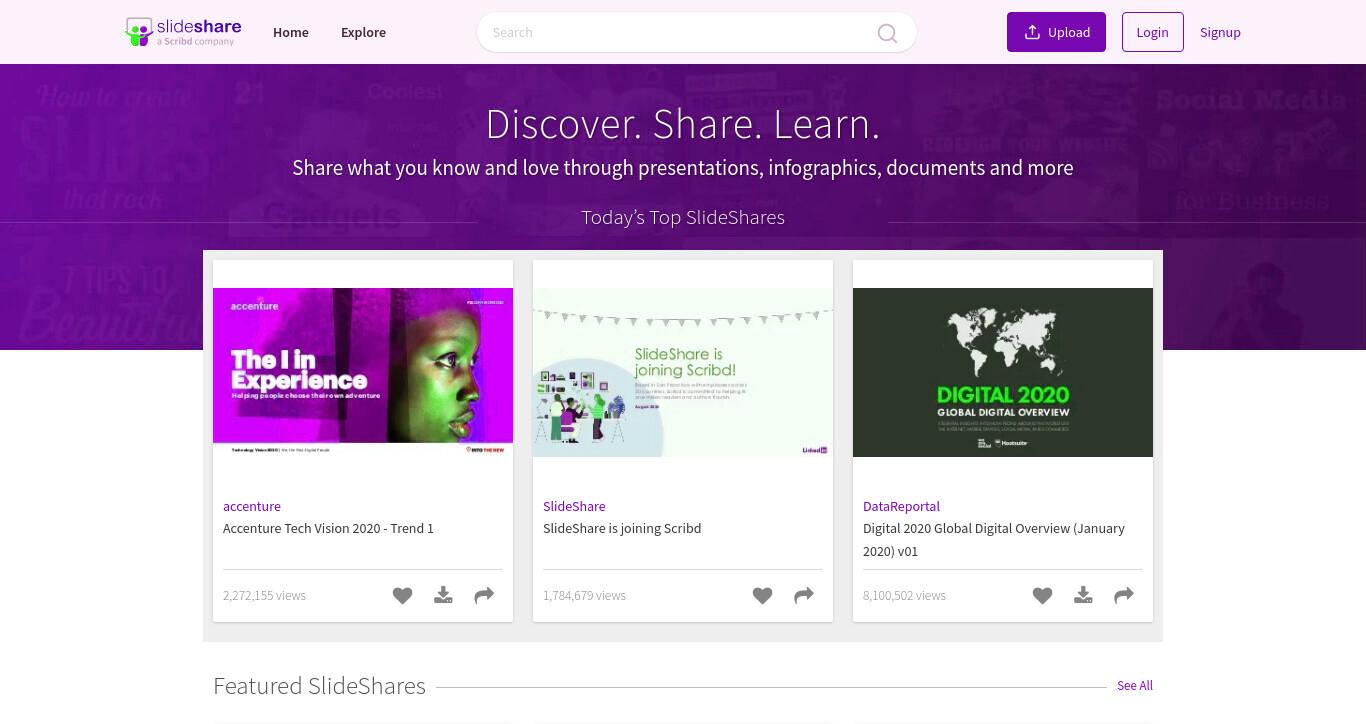Download the Digital 2020 Global Overview slideshow
This screenshot has height=724, width=1366.
(1083, 596)
